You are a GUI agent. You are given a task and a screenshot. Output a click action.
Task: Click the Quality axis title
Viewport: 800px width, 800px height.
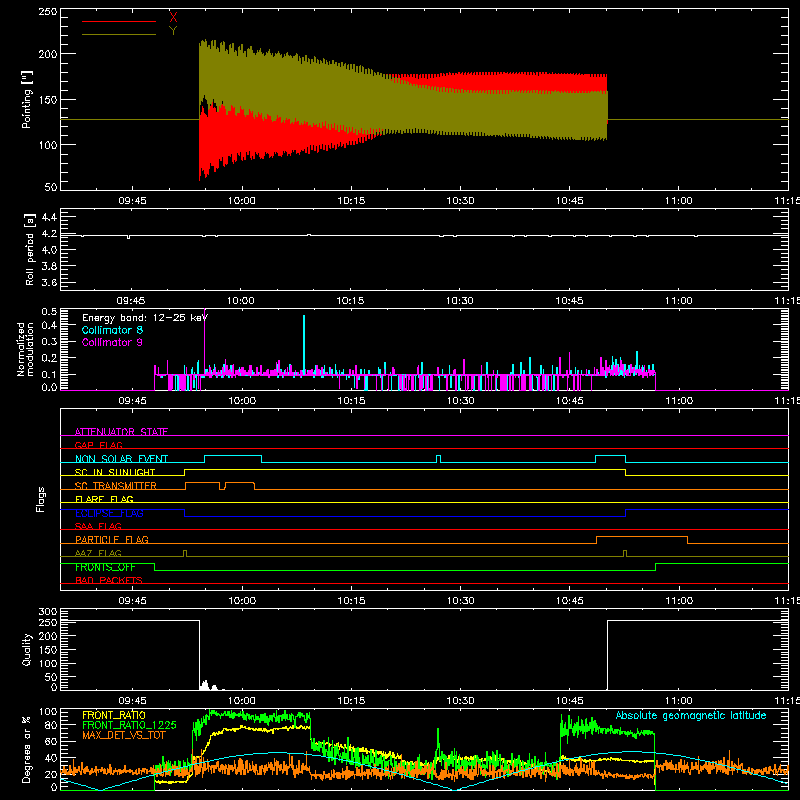pyautogui.click(x=27, y=649)
